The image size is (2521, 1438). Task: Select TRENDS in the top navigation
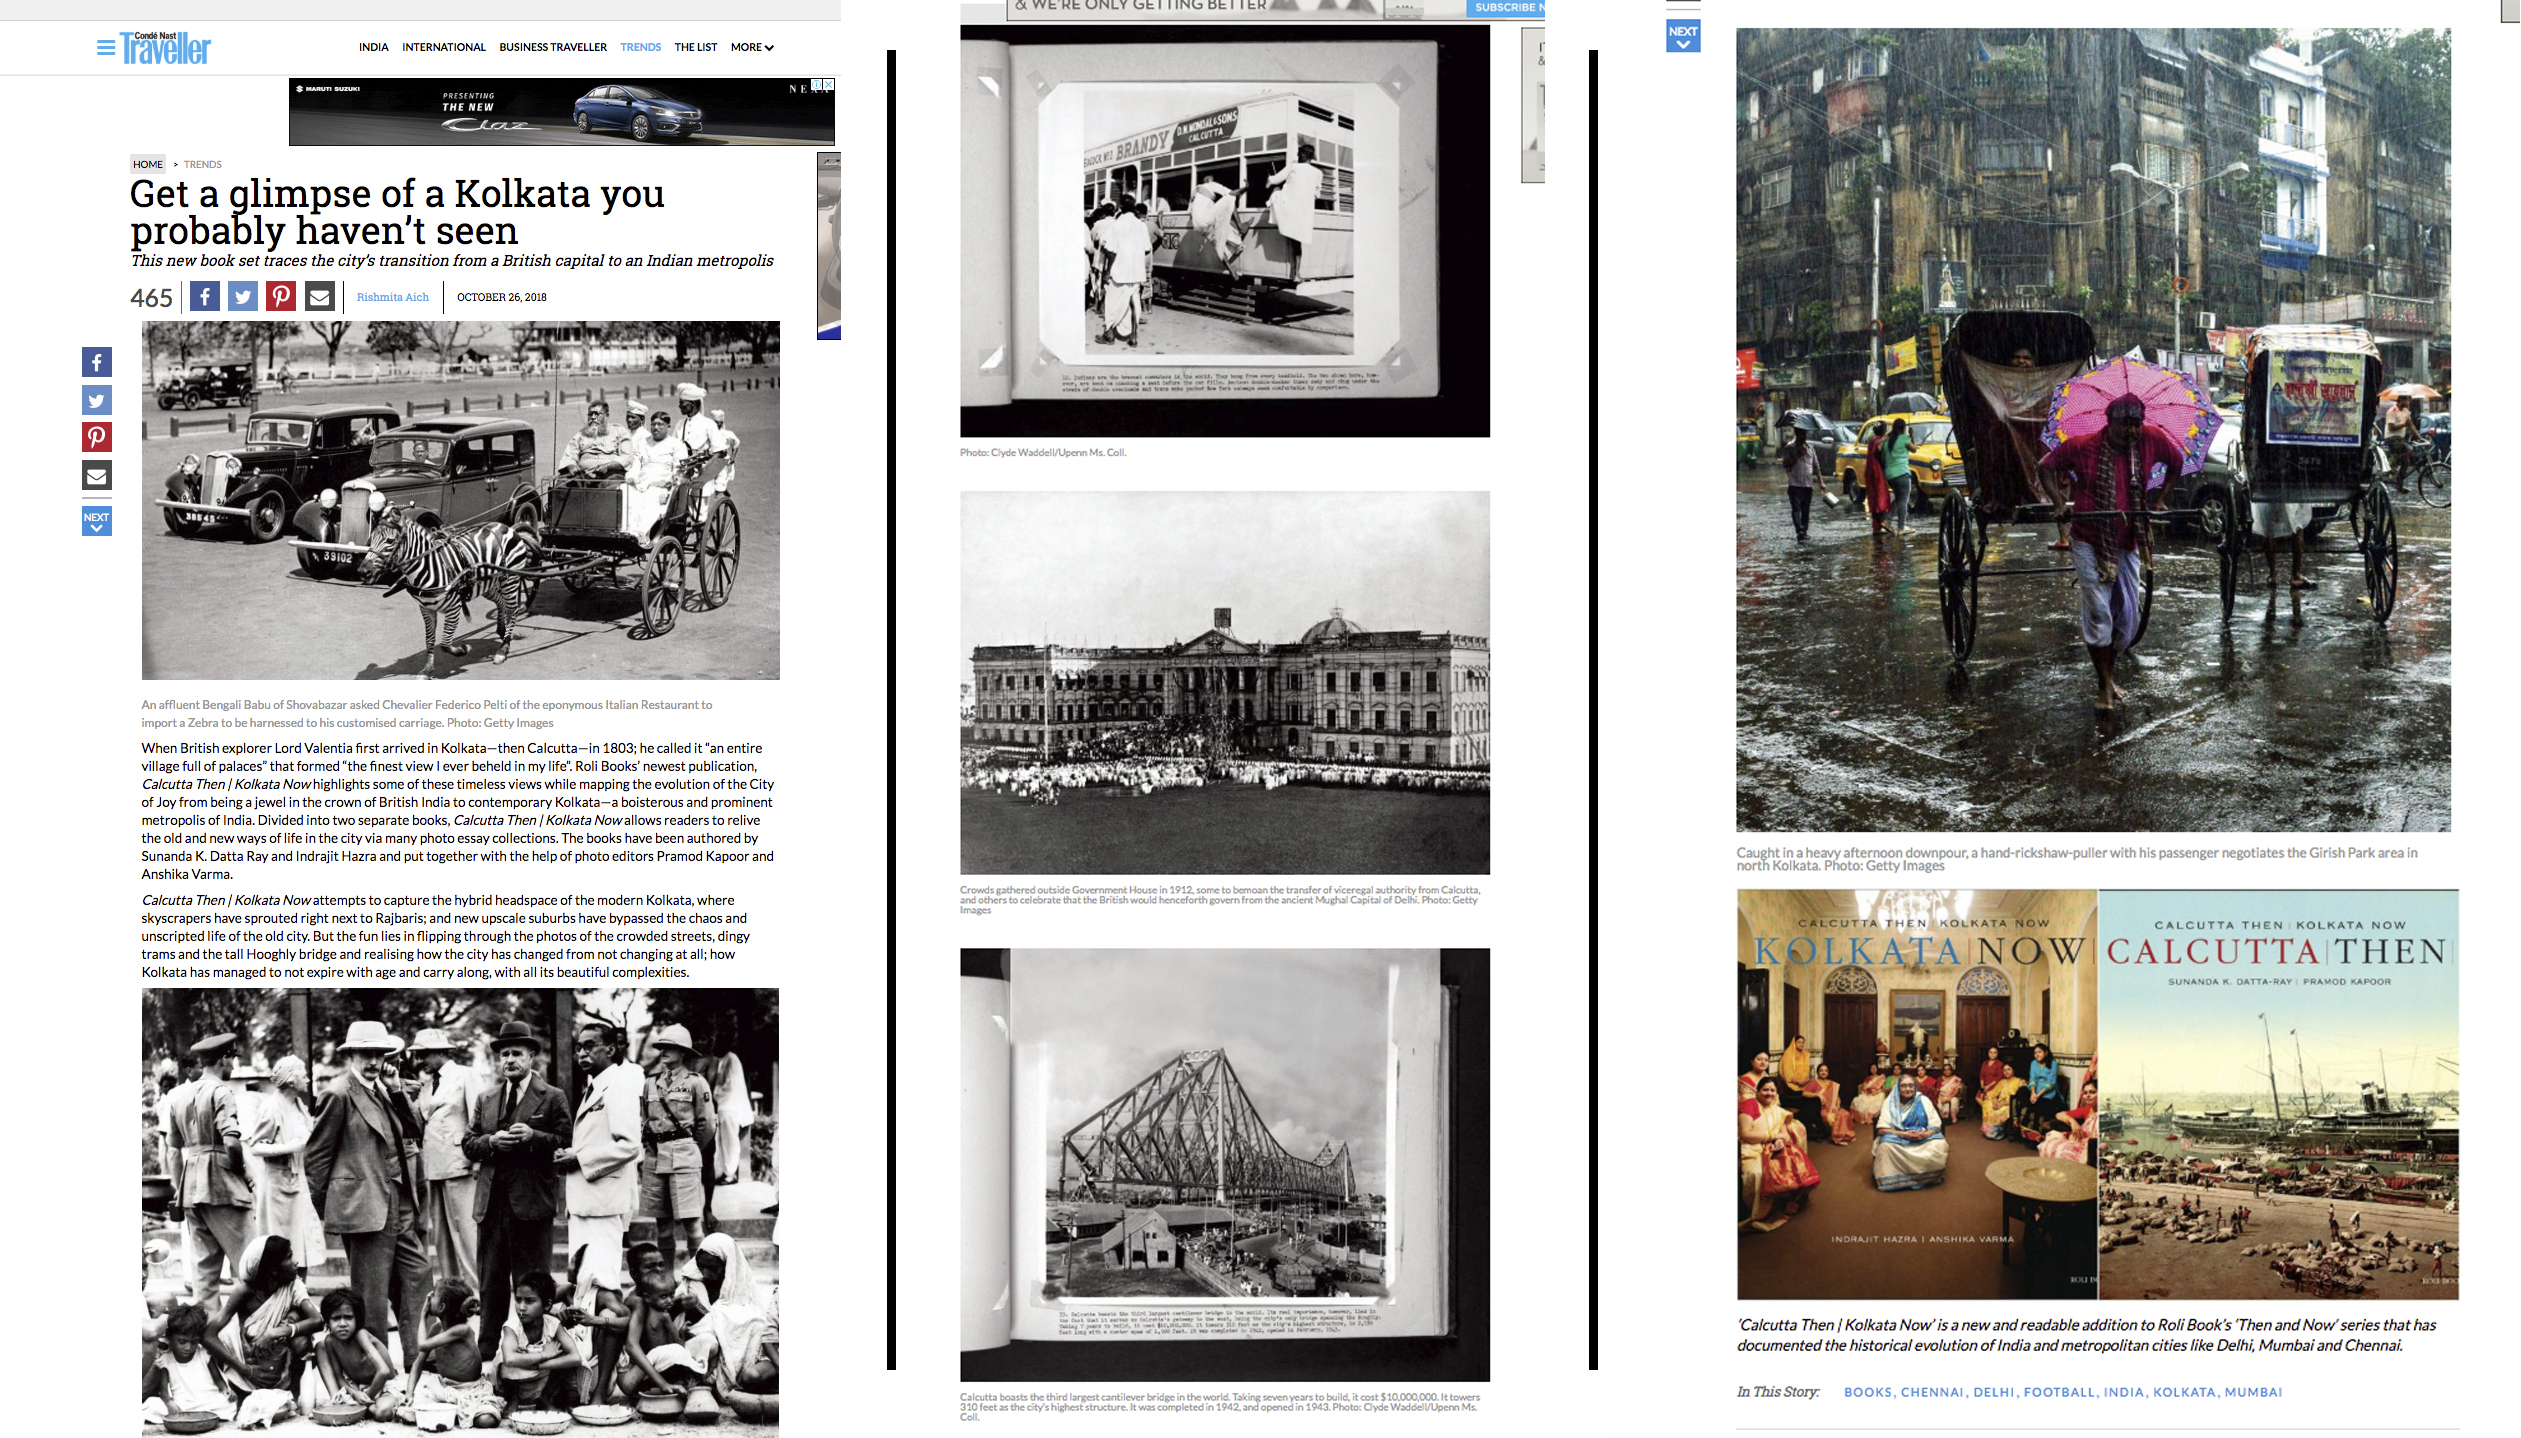tap(640, 47)
